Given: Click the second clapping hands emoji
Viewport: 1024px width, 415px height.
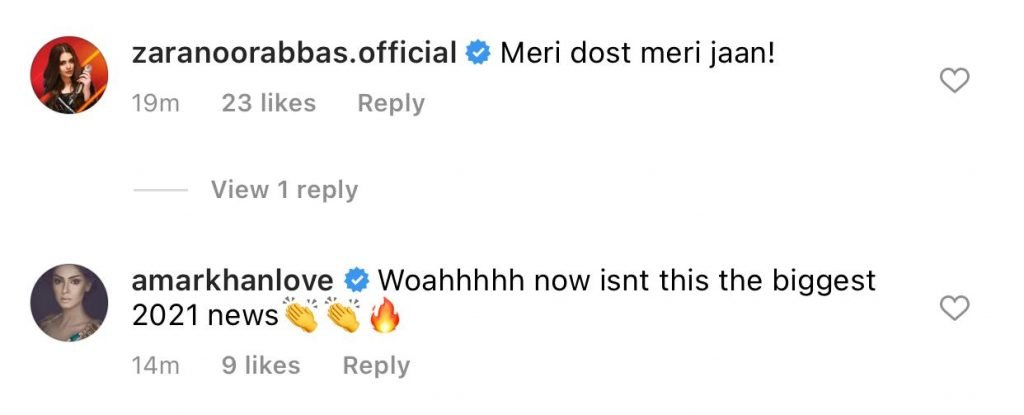Looking at the screenshot, I should [343, 316].
